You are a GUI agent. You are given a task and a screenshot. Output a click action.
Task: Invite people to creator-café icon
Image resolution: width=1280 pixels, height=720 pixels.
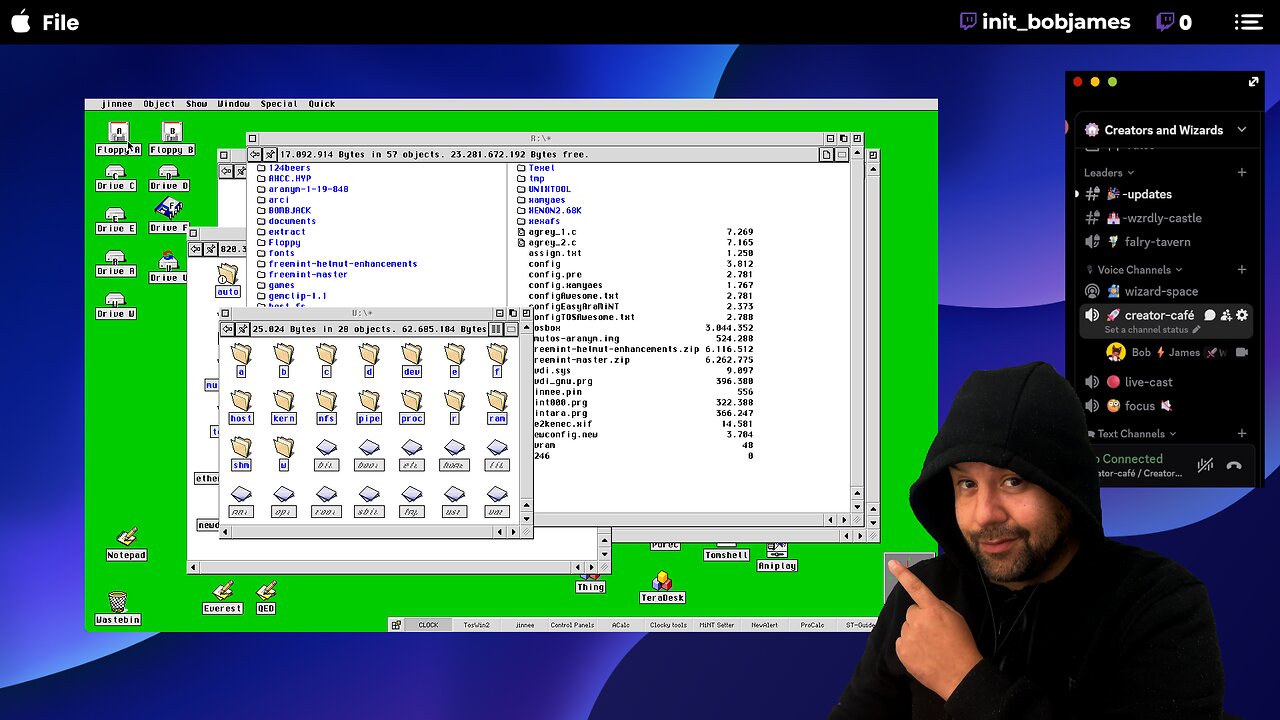coord(1226,315)
